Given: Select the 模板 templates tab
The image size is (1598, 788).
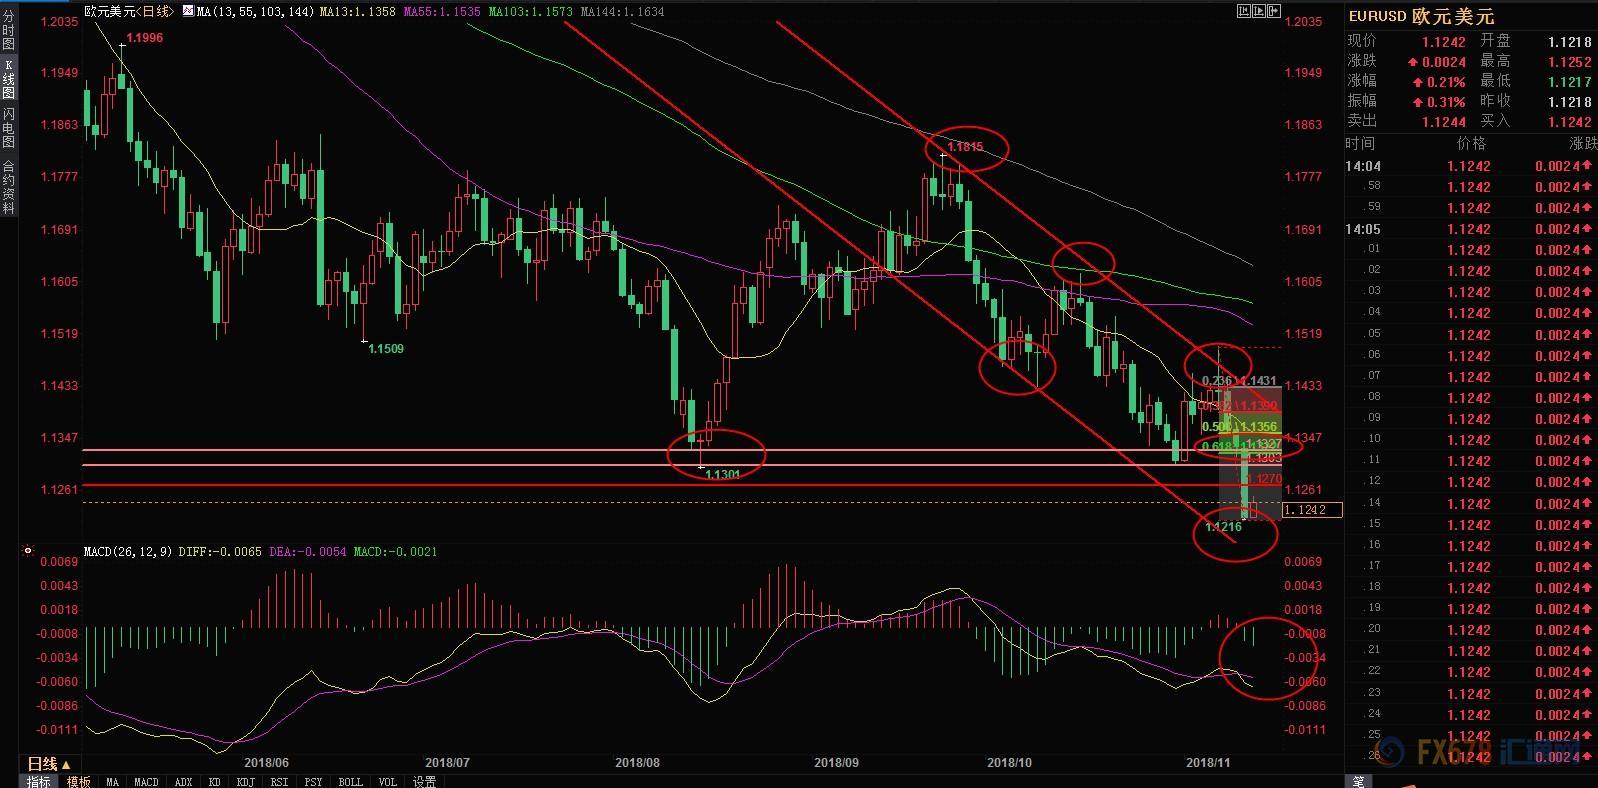Looking at the screenshot, I should 78,781.
